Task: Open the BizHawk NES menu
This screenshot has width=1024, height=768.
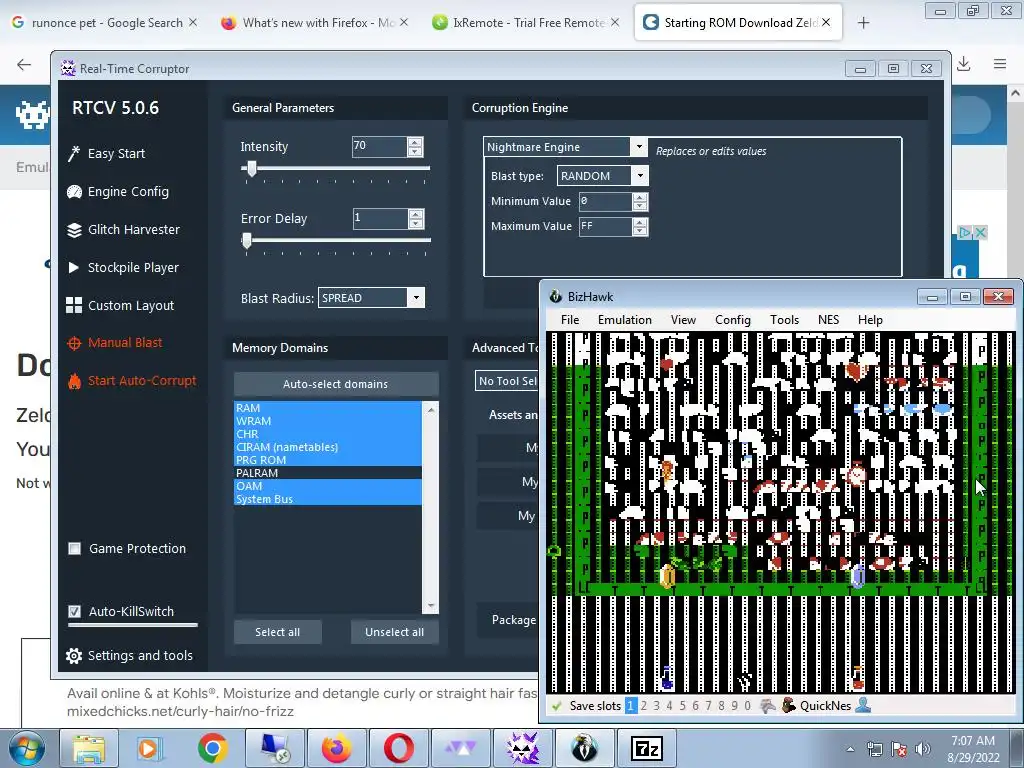Action: 828,320
